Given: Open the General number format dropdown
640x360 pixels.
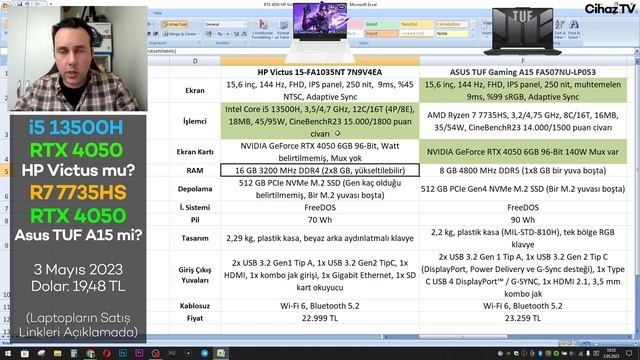Looking at the screenshot, I should pyautogui.click(x=225, y=24).
